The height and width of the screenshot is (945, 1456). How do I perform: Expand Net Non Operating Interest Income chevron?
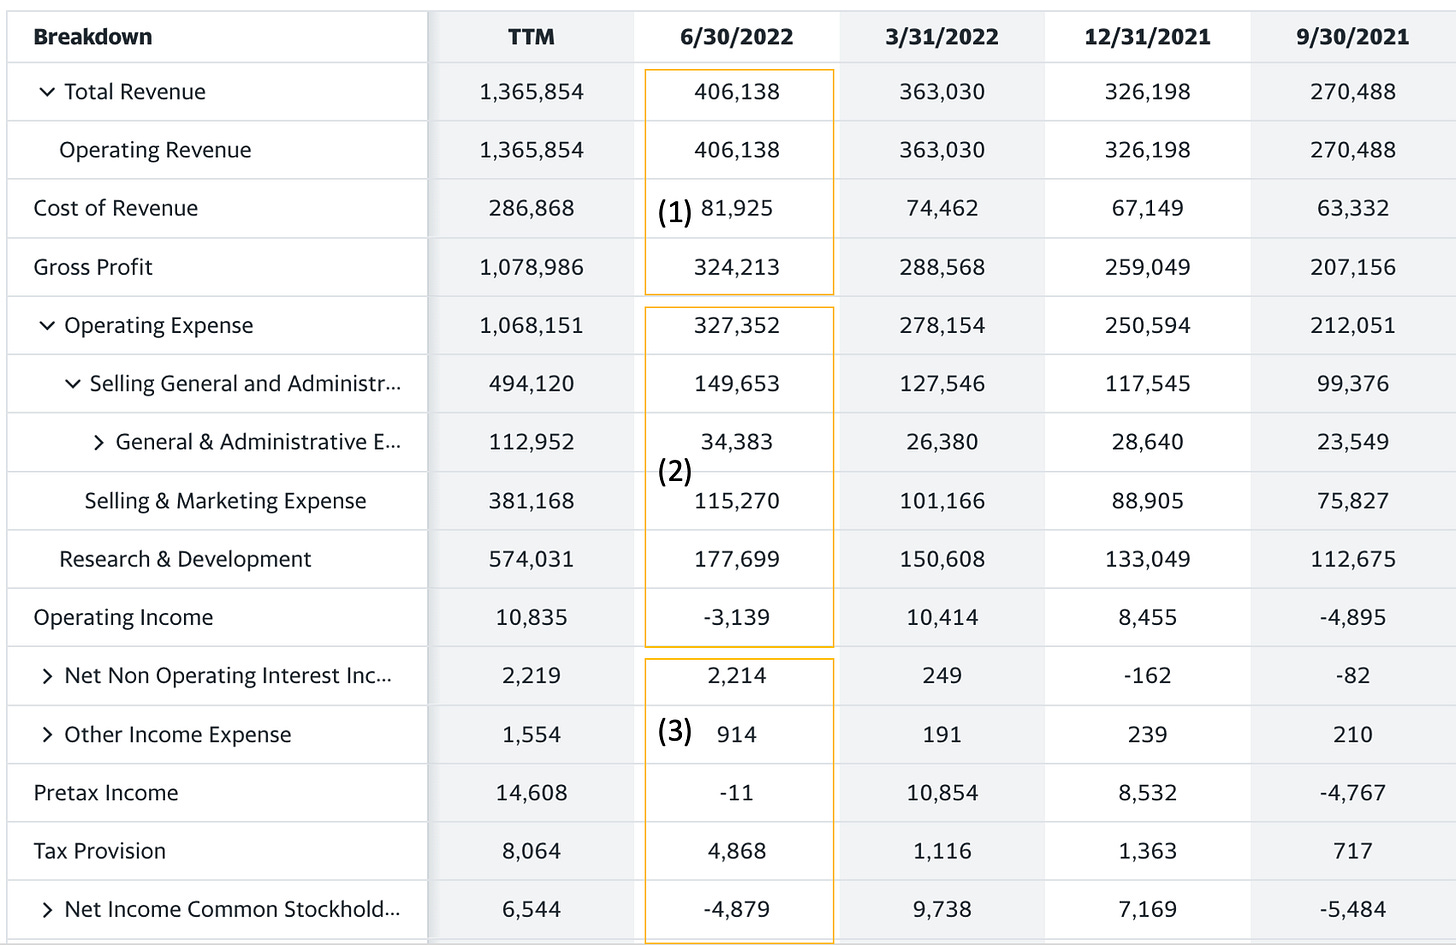[x=47, y=677]
